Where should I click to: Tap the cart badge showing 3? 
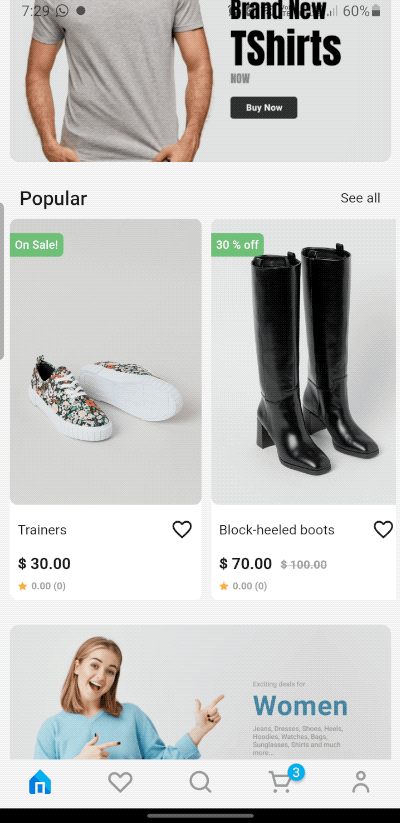point(296,772)
